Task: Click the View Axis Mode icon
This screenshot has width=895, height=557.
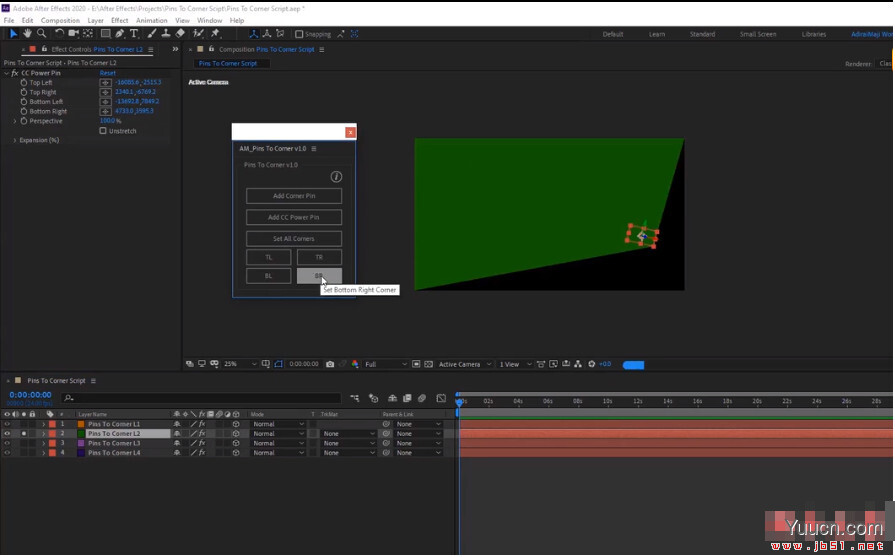Action: pos(280,34)
